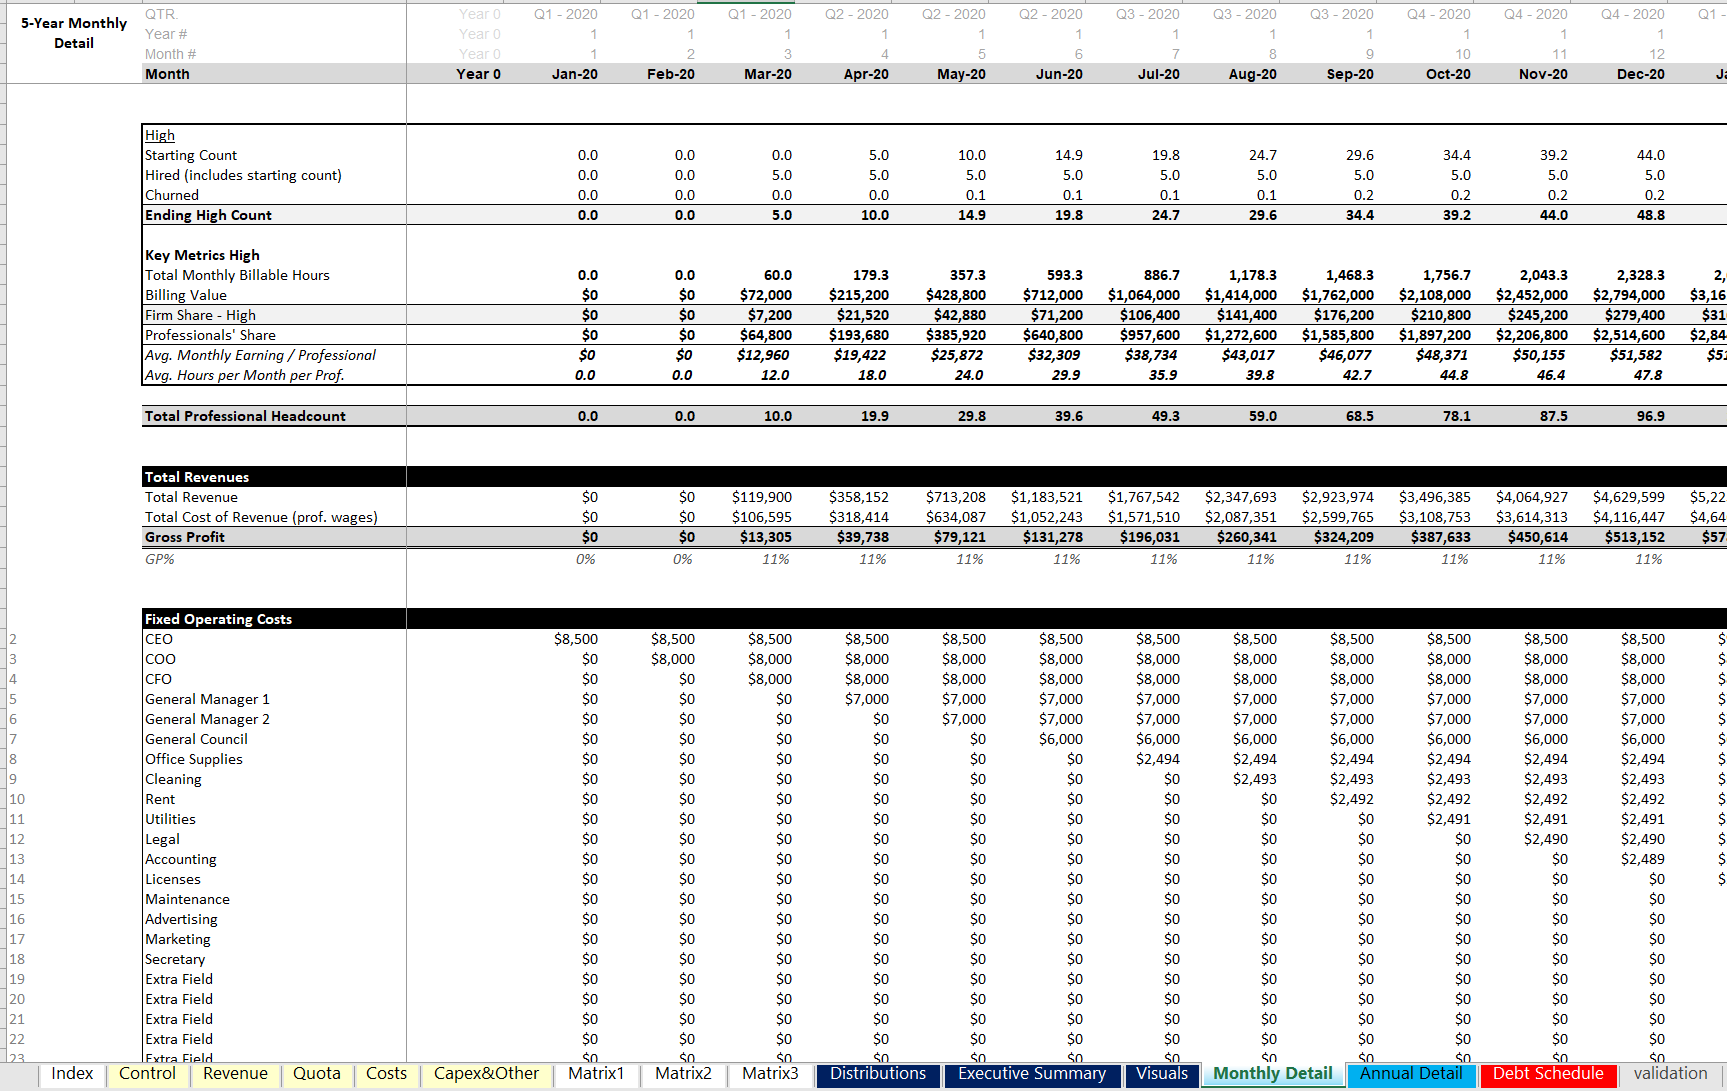The image size is (1727, 1091).
Task: Select row number 17 header
Action: point(17,939)
